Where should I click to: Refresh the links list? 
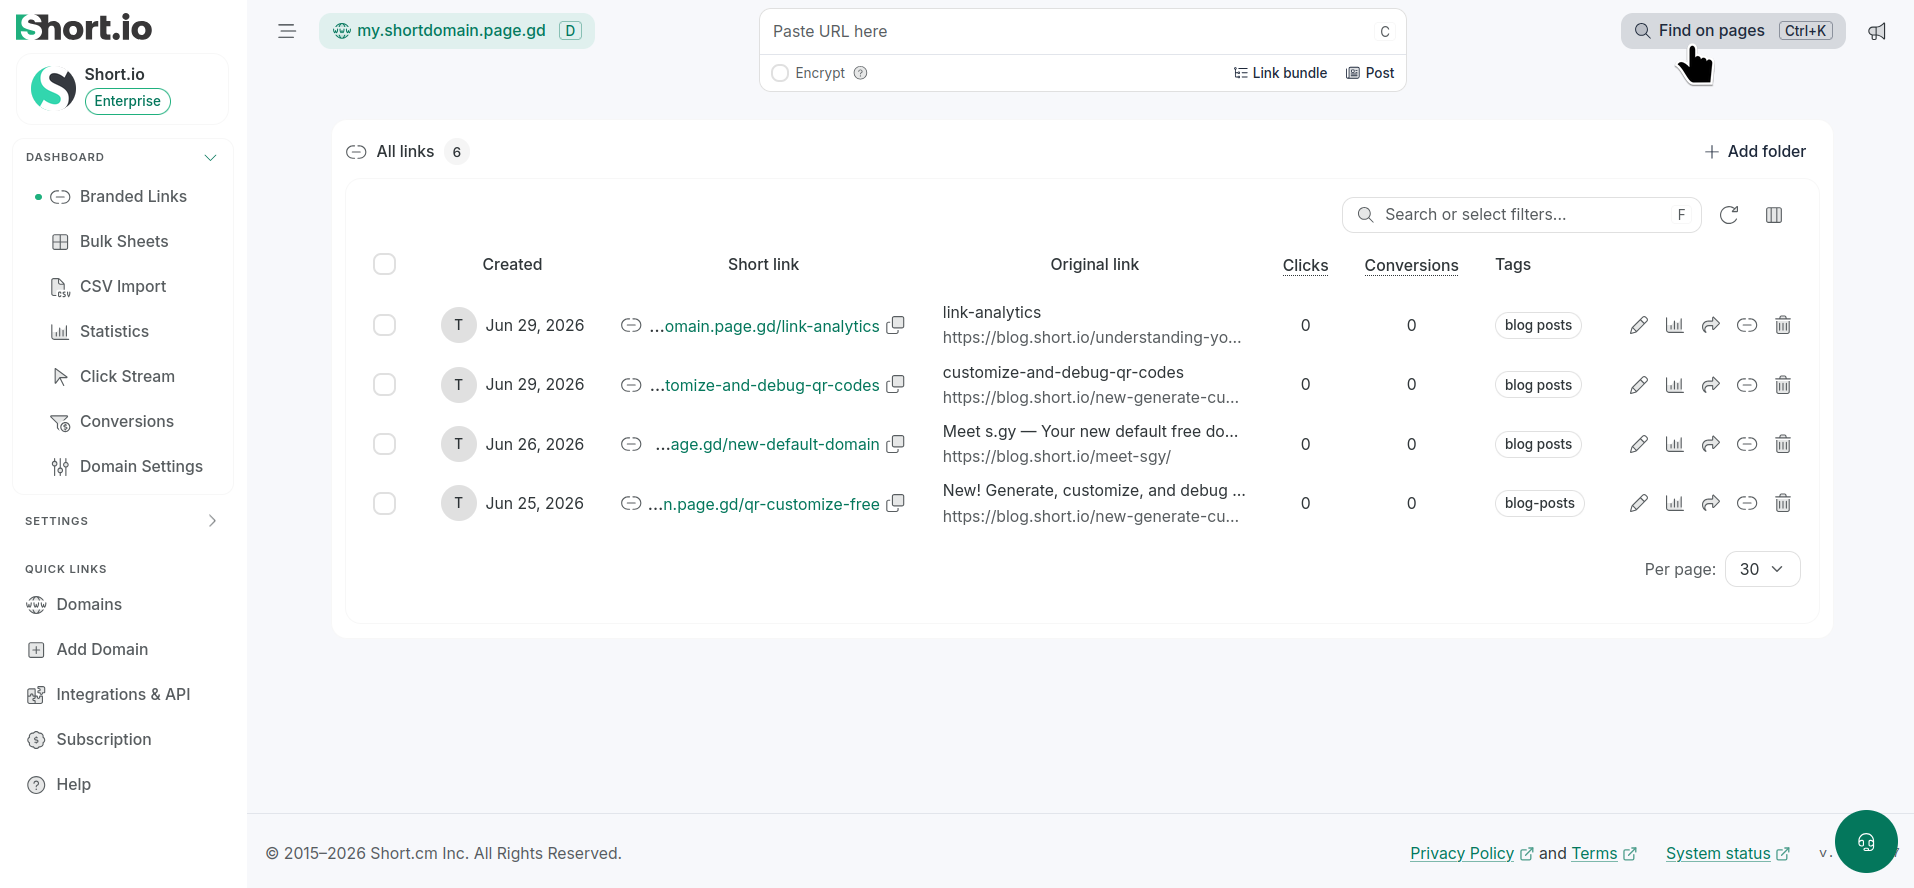tap(1729, 215)
